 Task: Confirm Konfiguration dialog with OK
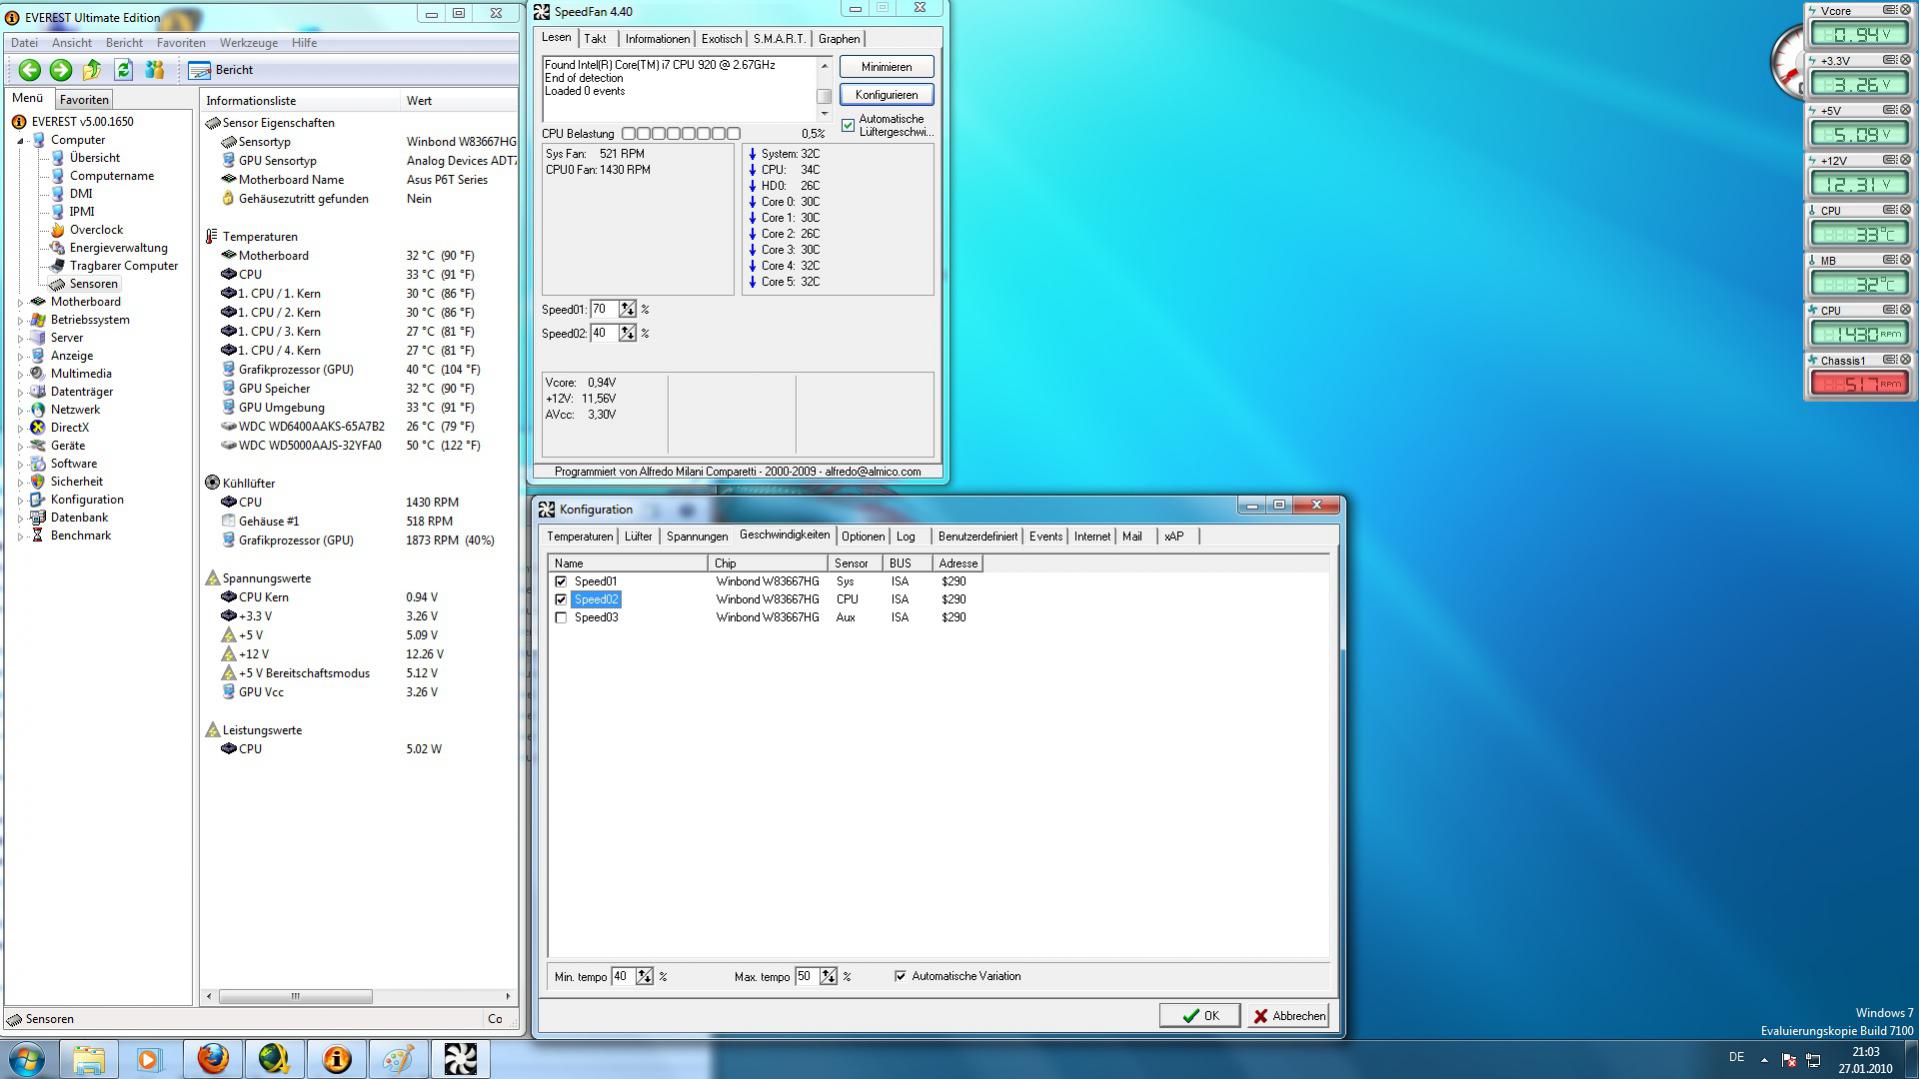(x=1200, y=1016)
